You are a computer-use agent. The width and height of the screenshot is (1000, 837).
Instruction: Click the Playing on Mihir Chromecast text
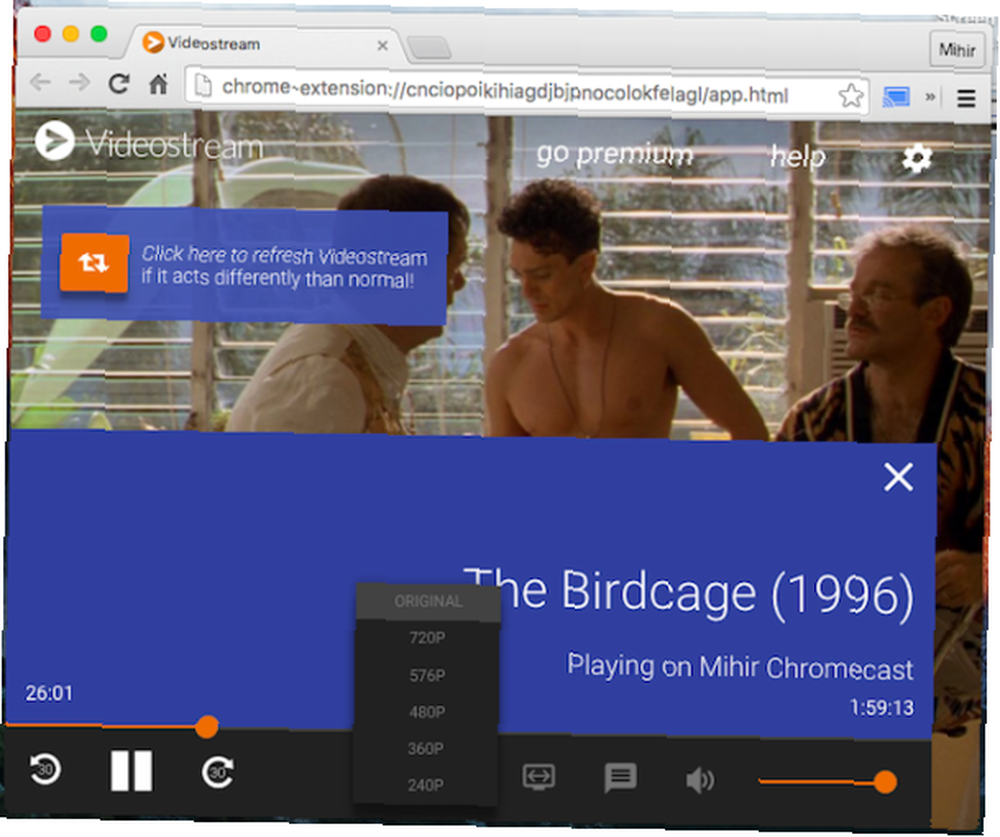740,667
